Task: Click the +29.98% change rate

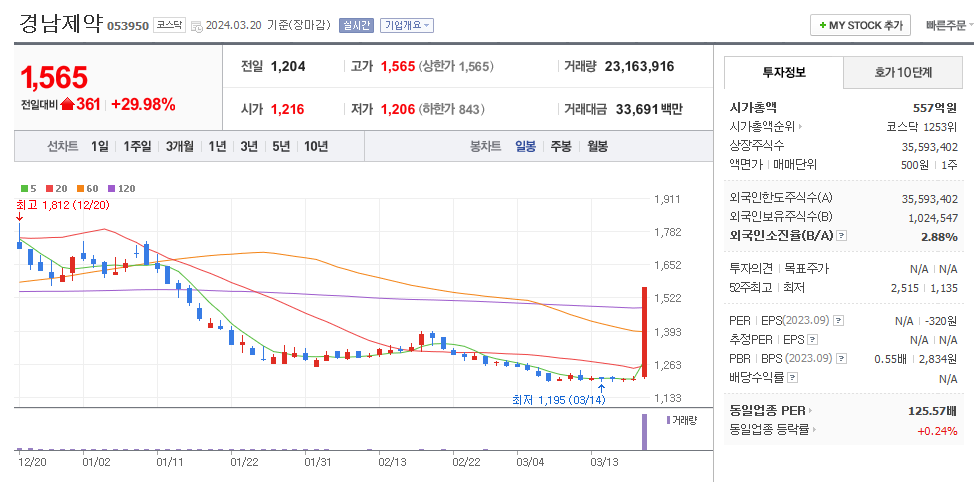Action: [143, 105]
